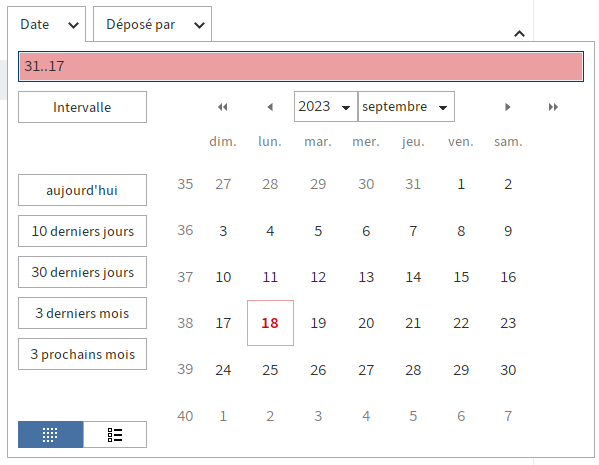
Task: Click the date input field showing 31..17
Action: pyautogui.click(x=301, y=66)
